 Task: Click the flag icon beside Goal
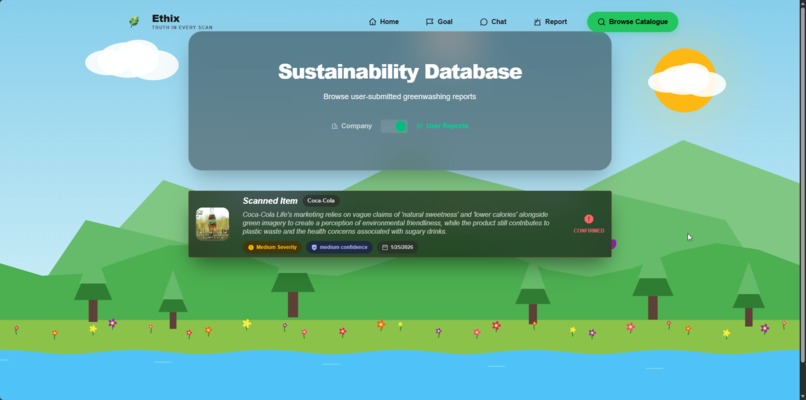coord(429,22)
